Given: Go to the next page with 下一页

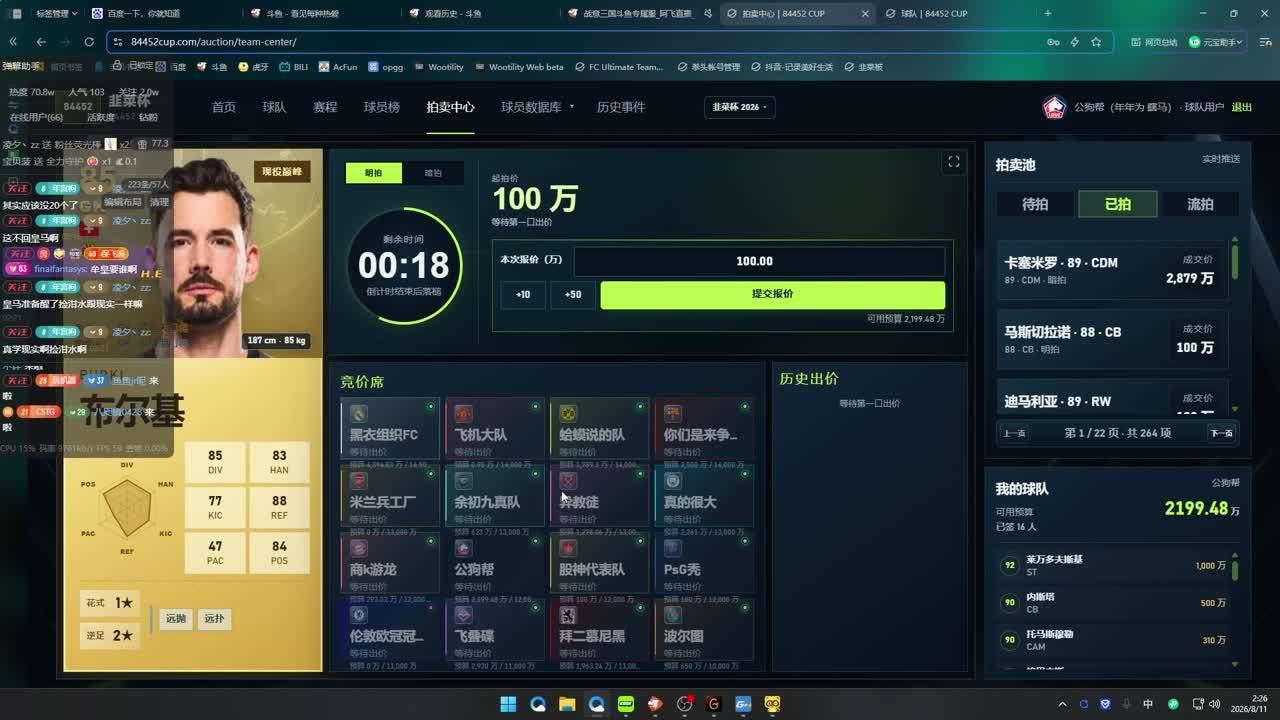Looking at the screenshot, I should point(1222,433).
